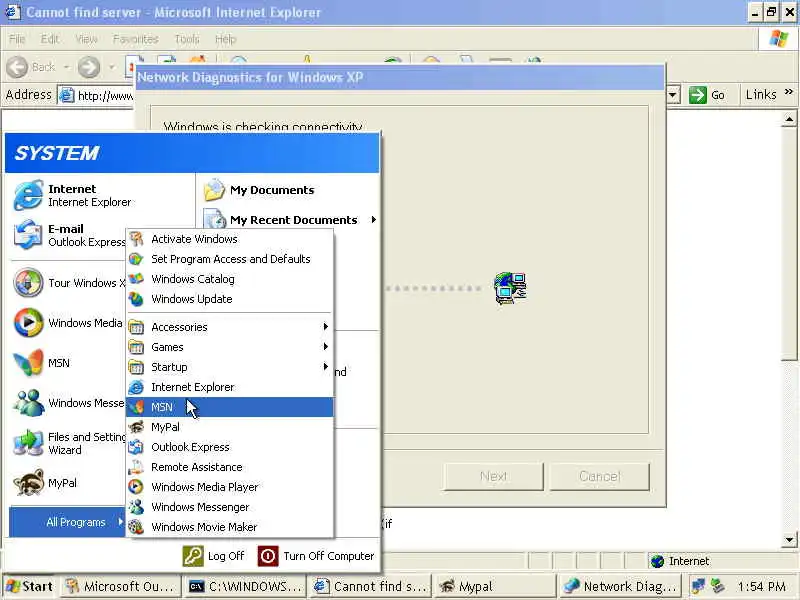Click All Programs in Start menu
This screenshot has height=600, width=800.
point(67,522)
